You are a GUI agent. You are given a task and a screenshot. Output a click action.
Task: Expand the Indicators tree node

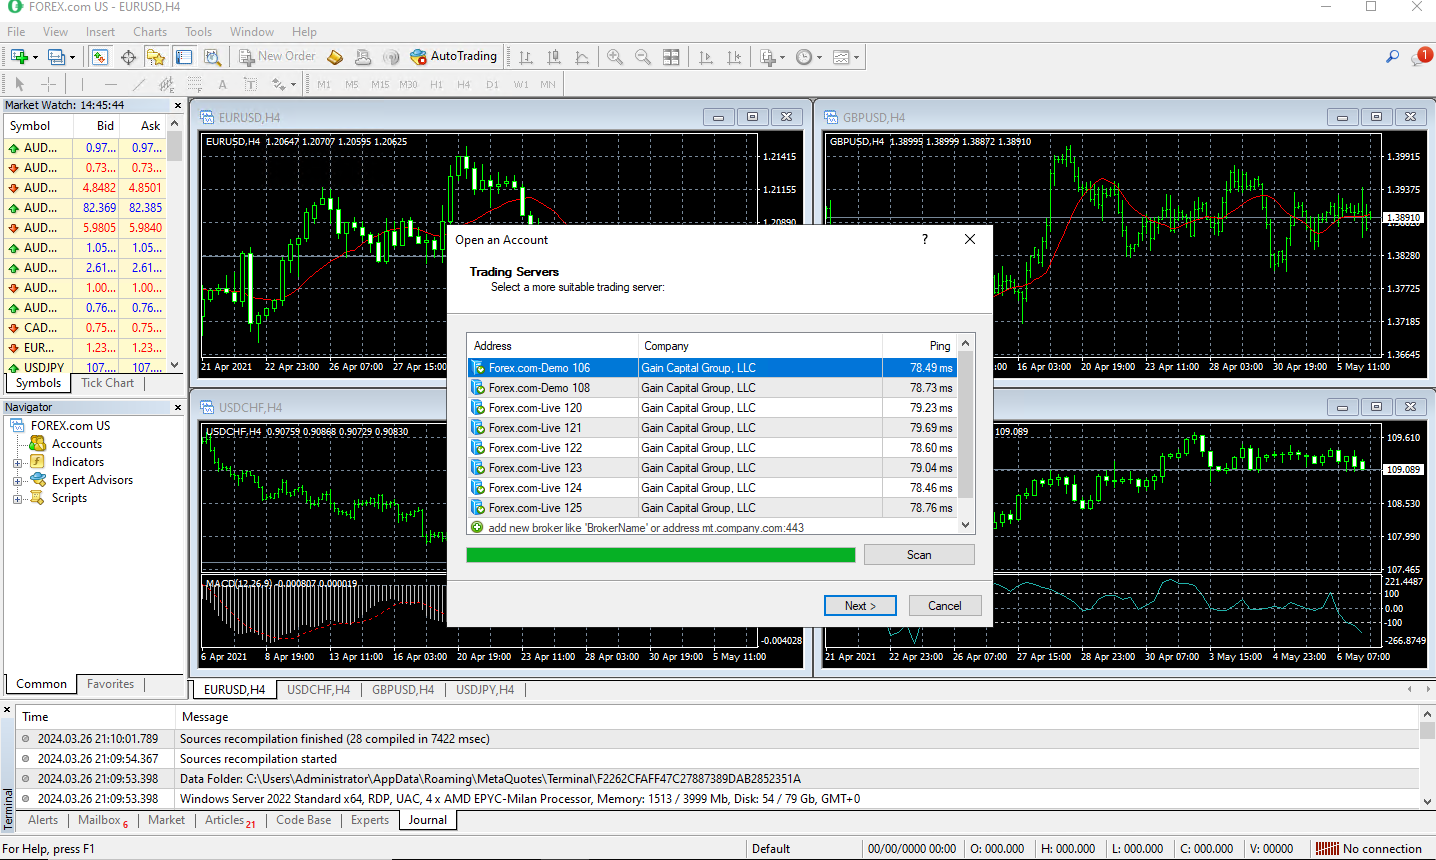17,462
